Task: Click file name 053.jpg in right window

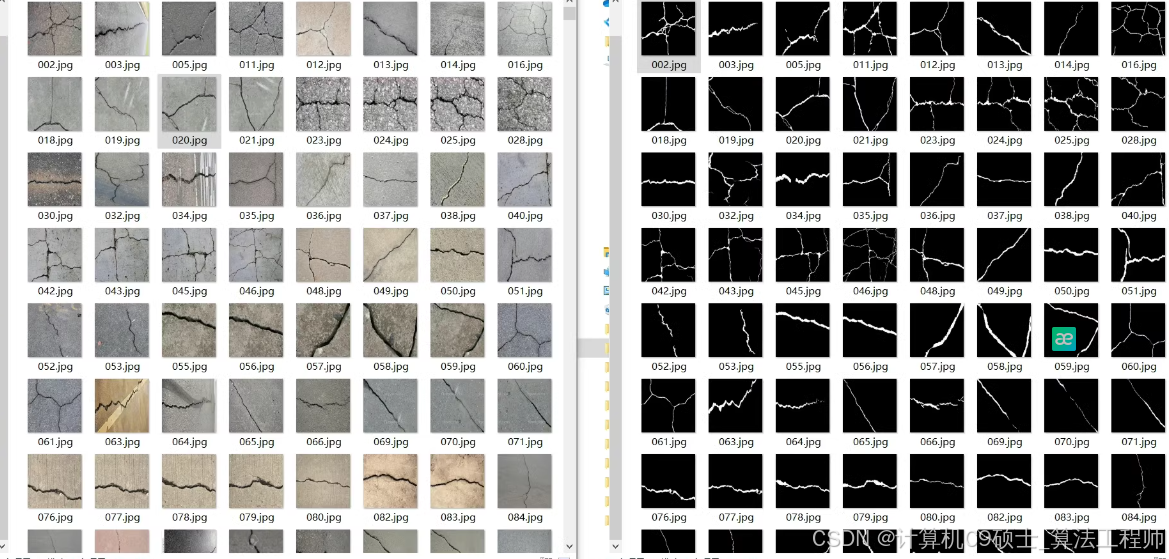Action: 736,366
